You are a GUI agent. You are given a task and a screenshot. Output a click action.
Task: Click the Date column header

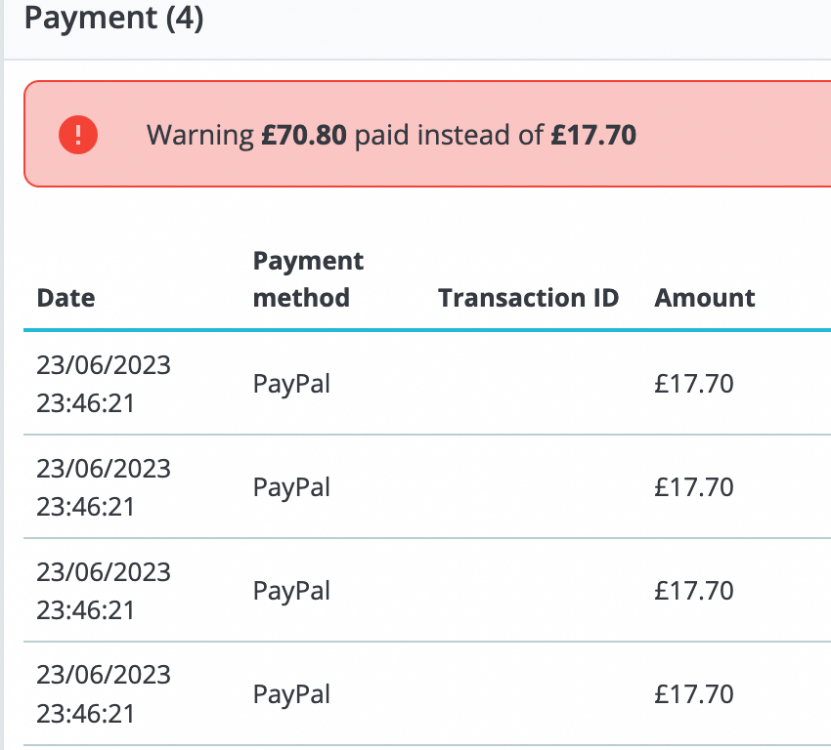pos(66,298)
